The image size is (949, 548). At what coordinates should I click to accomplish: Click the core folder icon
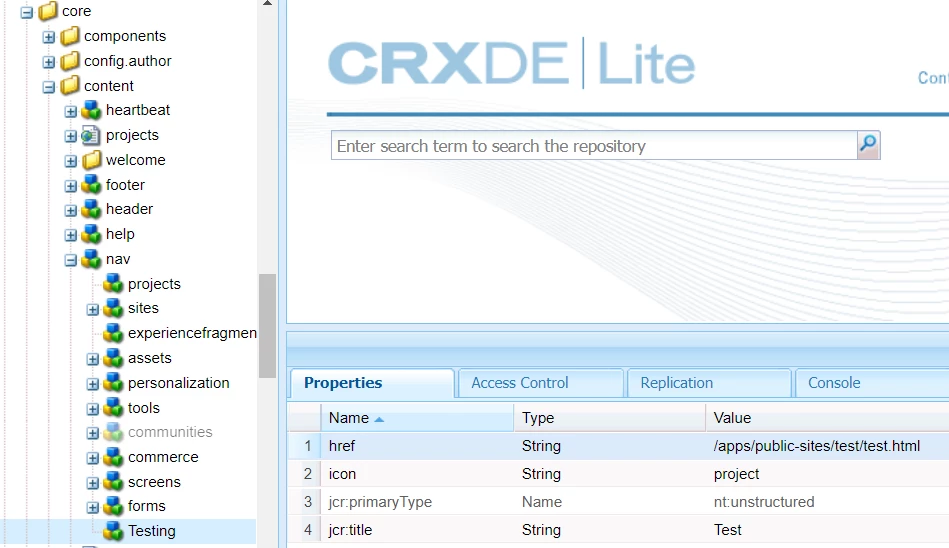(48, 11)
